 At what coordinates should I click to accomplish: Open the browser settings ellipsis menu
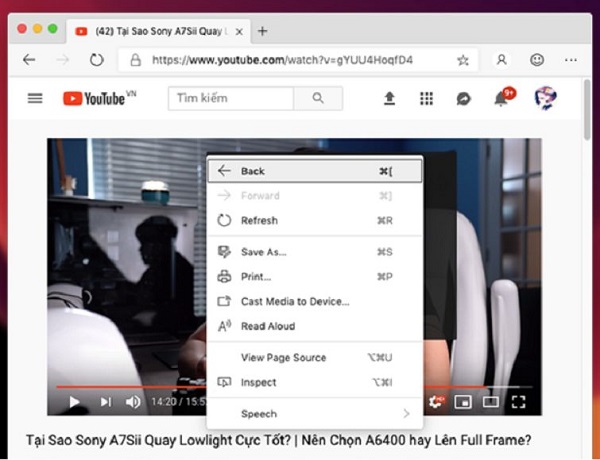[x=571, y=60]
